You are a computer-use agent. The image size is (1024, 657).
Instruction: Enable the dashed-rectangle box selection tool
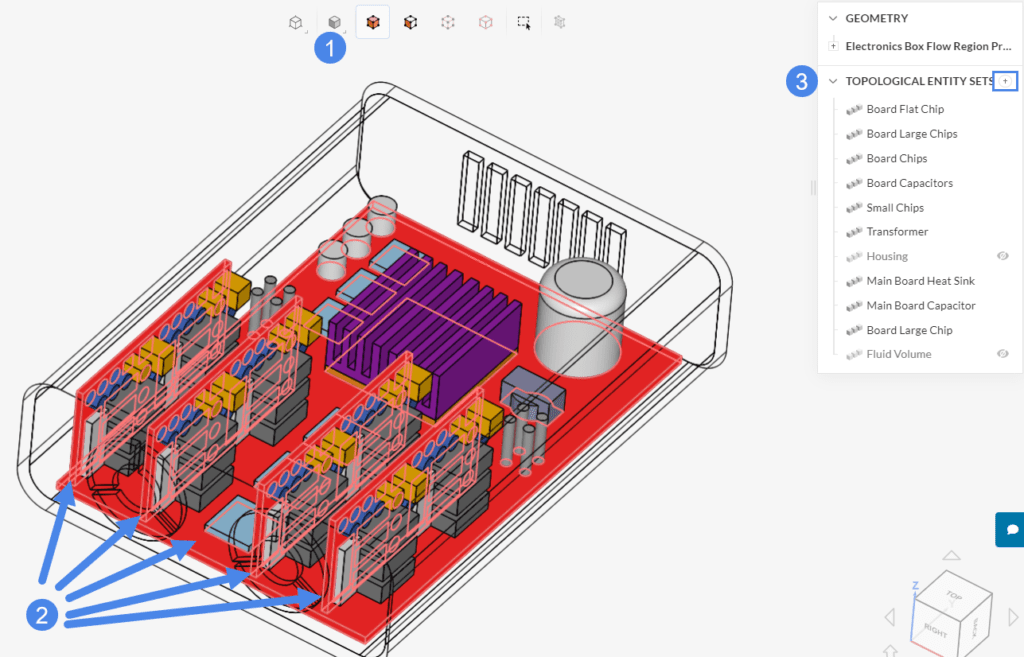click(523, 22)
